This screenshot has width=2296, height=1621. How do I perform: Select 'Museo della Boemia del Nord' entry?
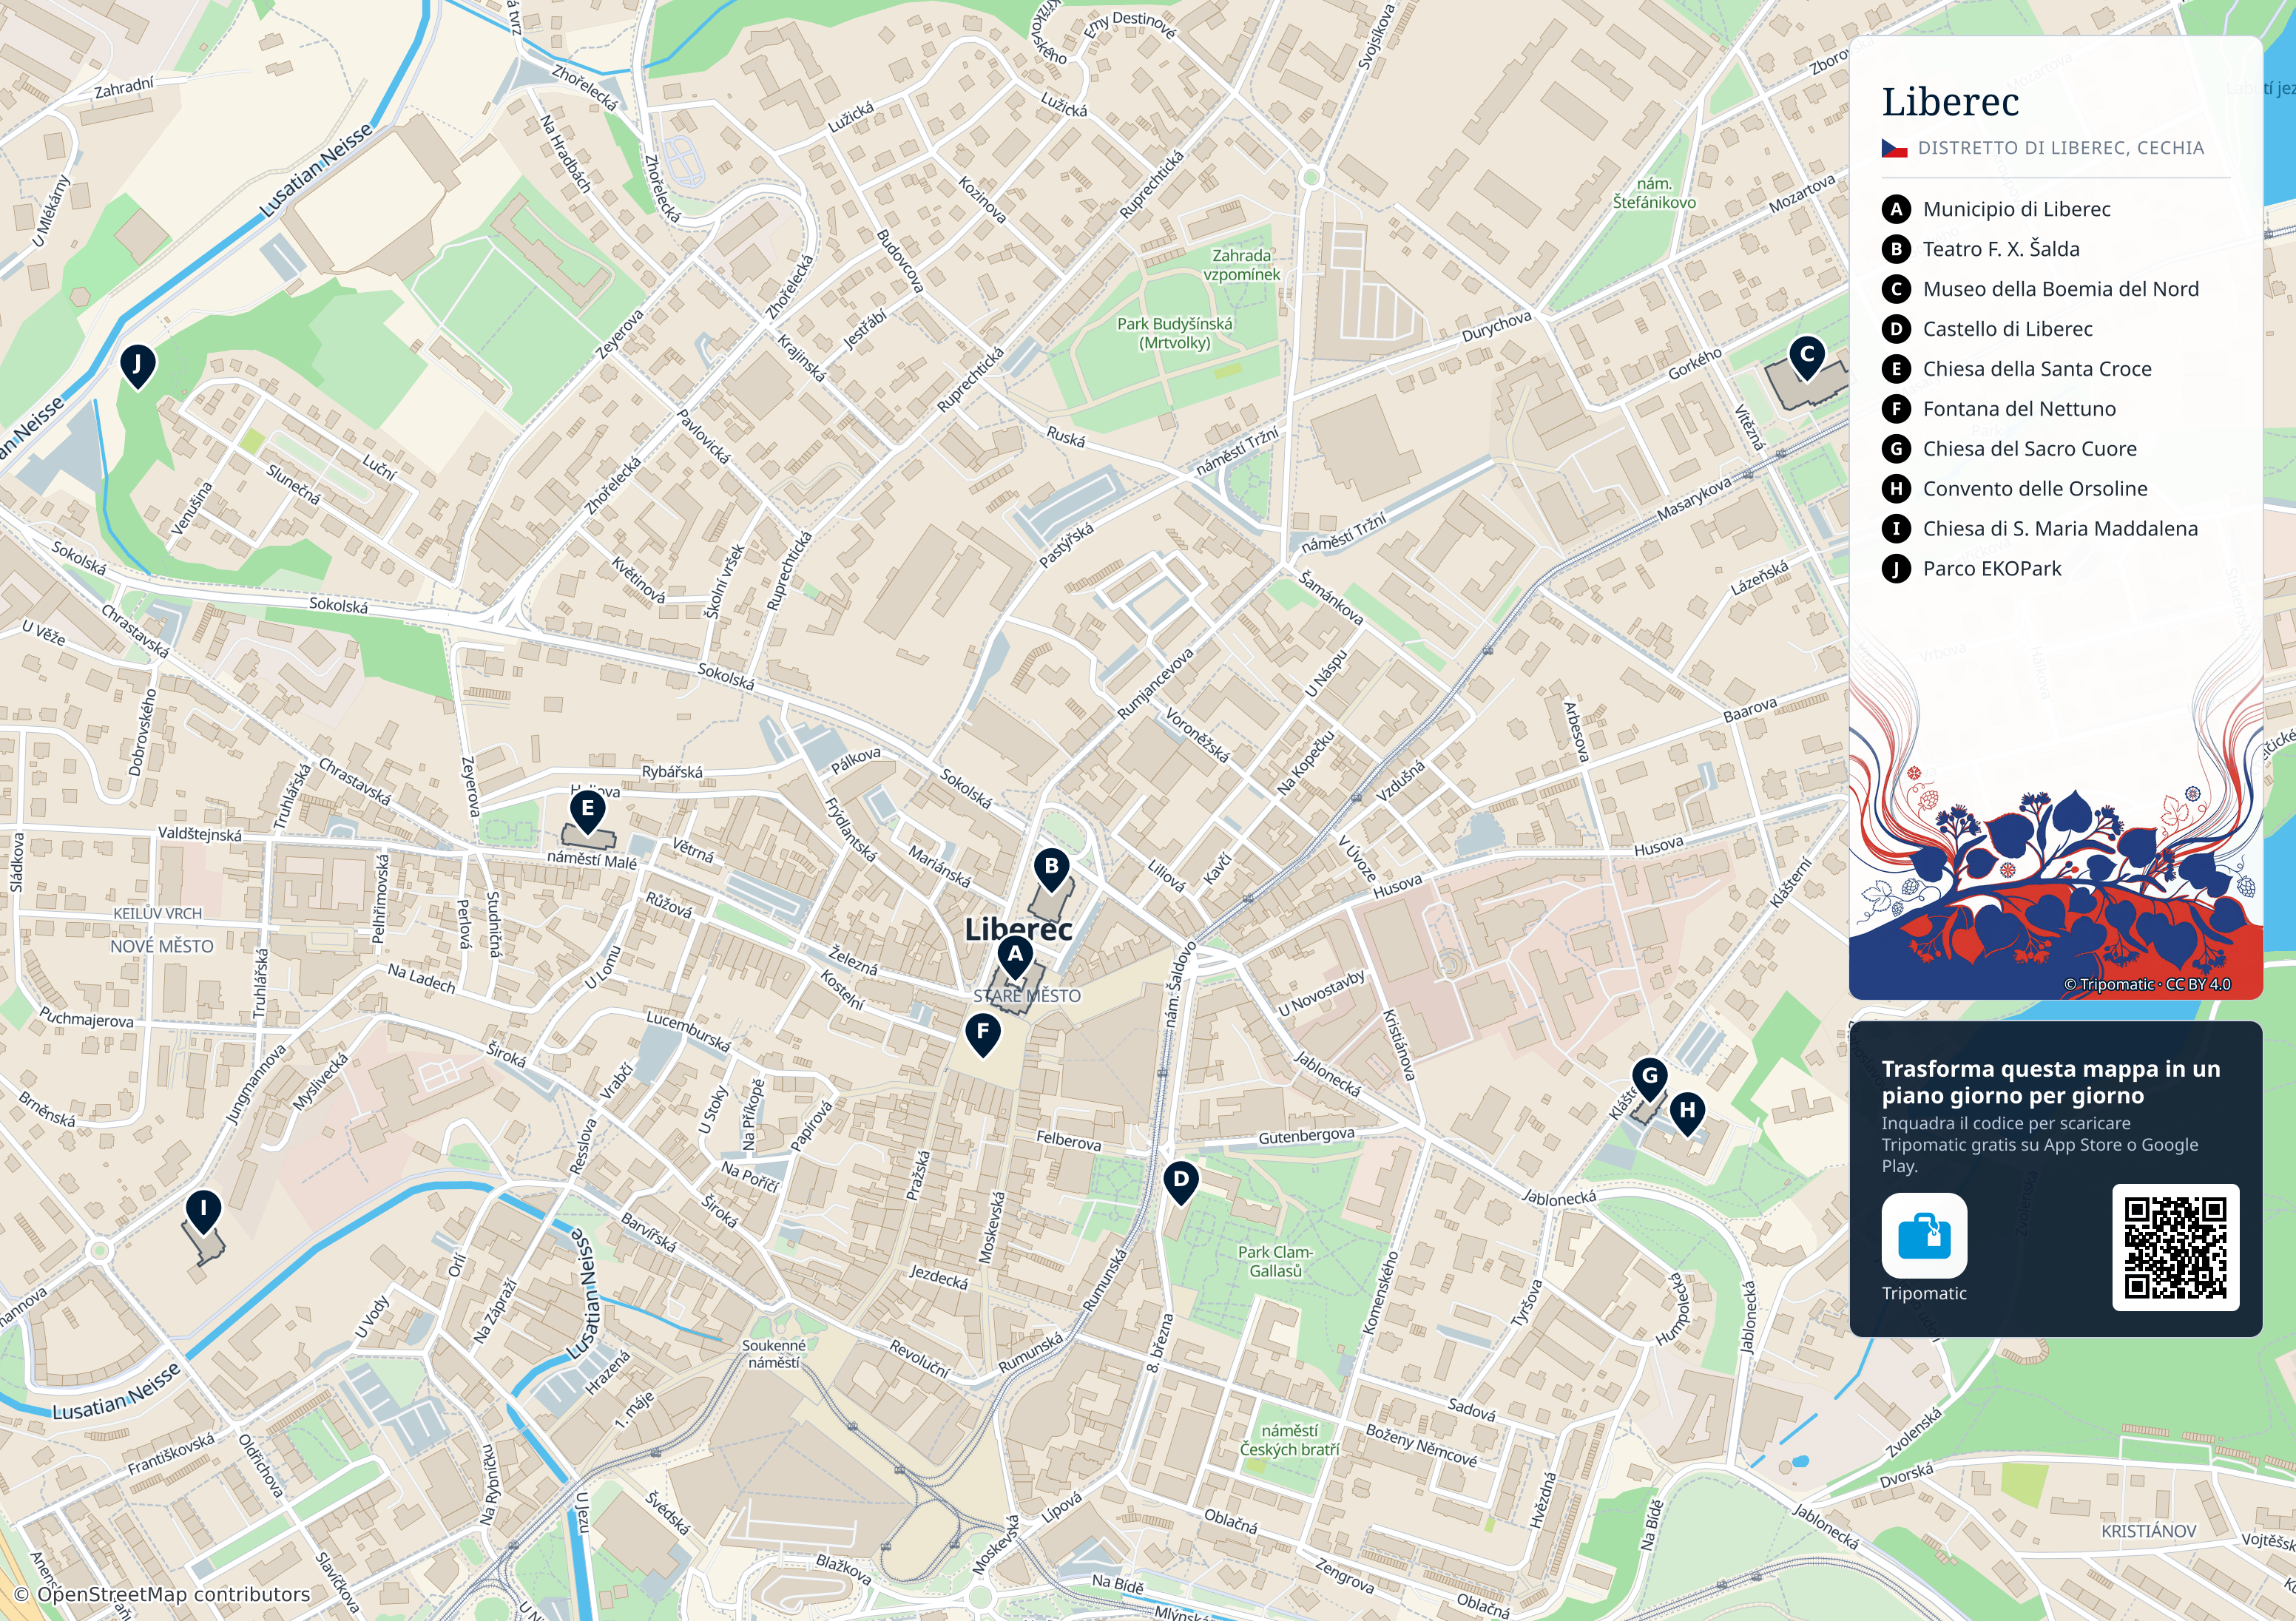coord(2061,289)
